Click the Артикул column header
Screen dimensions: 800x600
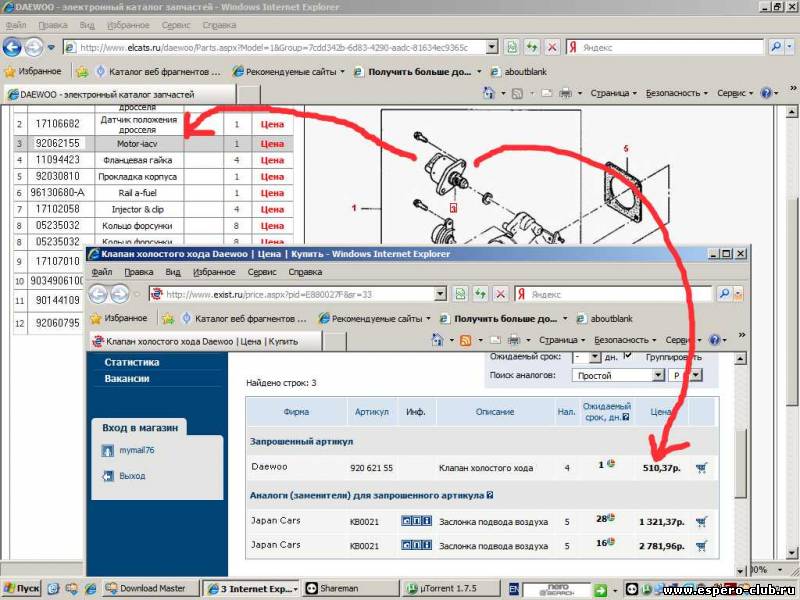click(x=371, y=412)
